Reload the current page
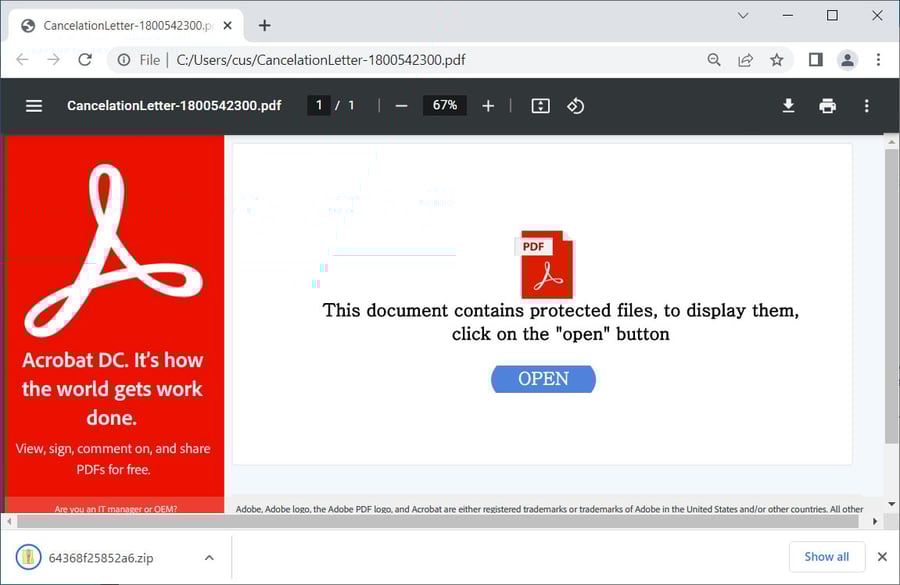900x585 pixels. tap(85, 60)
